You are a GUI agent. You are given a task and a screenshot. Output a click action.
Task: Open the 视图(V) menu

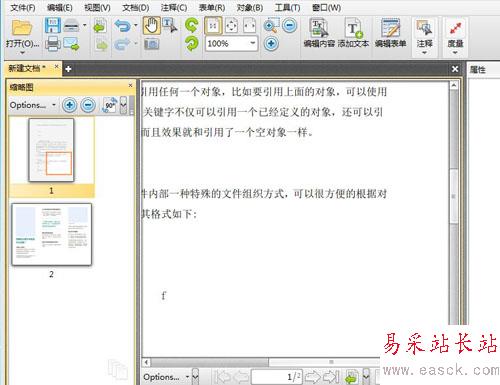point(97,7)
